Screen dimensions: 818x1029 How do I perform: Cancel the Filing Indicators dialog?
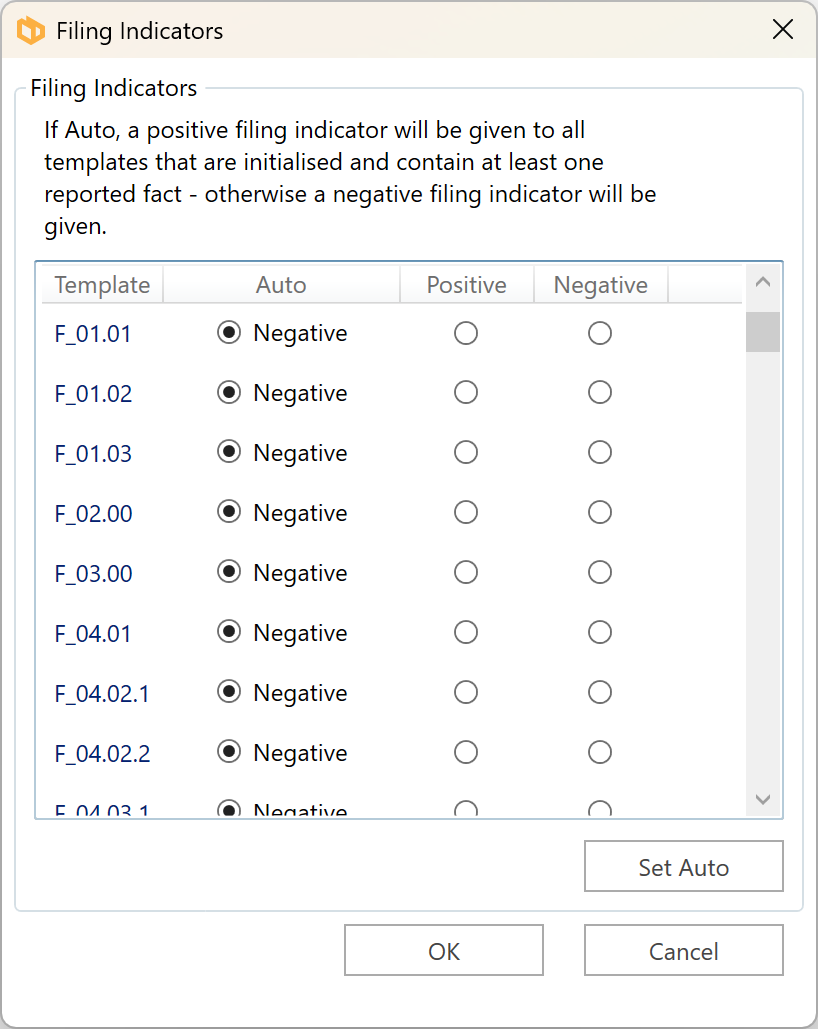[683, 951]
